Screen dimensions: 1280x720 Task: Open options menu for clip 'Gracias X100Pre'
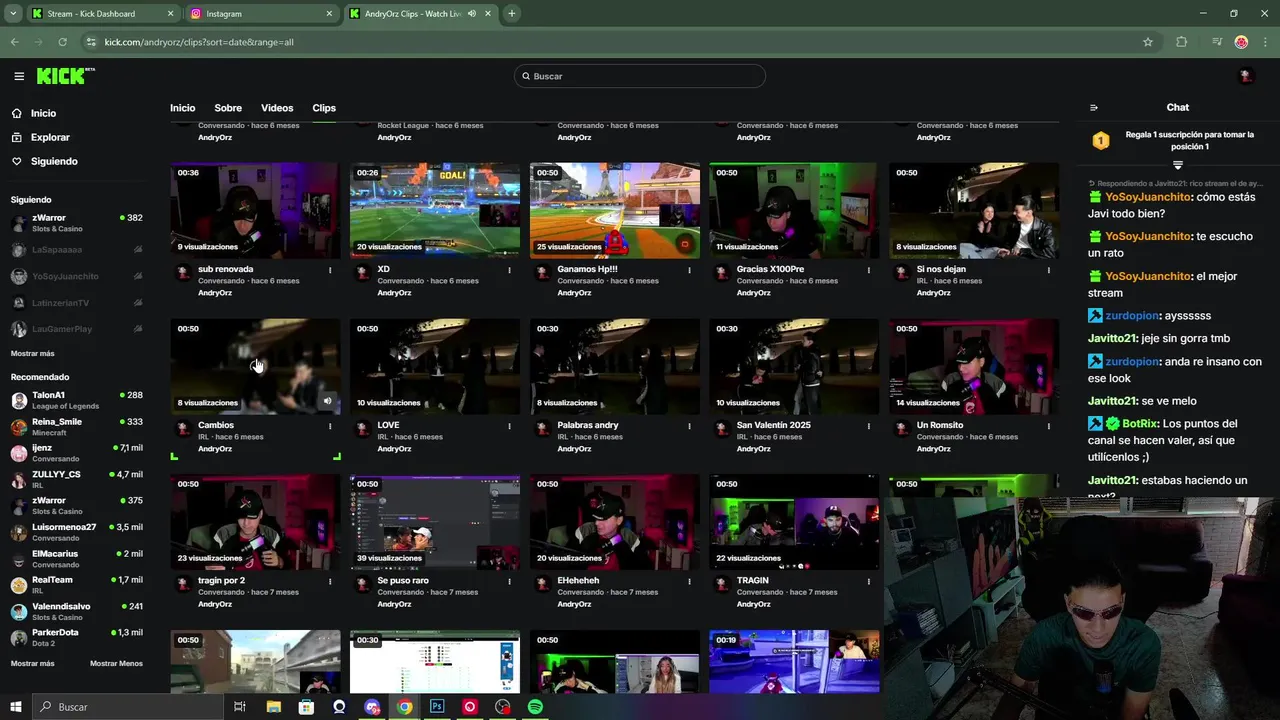point(868,270)
